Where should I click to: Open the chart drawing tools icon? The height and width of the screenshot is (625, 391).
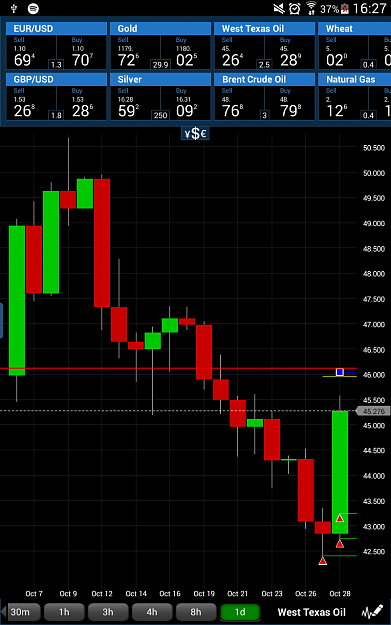point(372,611)
